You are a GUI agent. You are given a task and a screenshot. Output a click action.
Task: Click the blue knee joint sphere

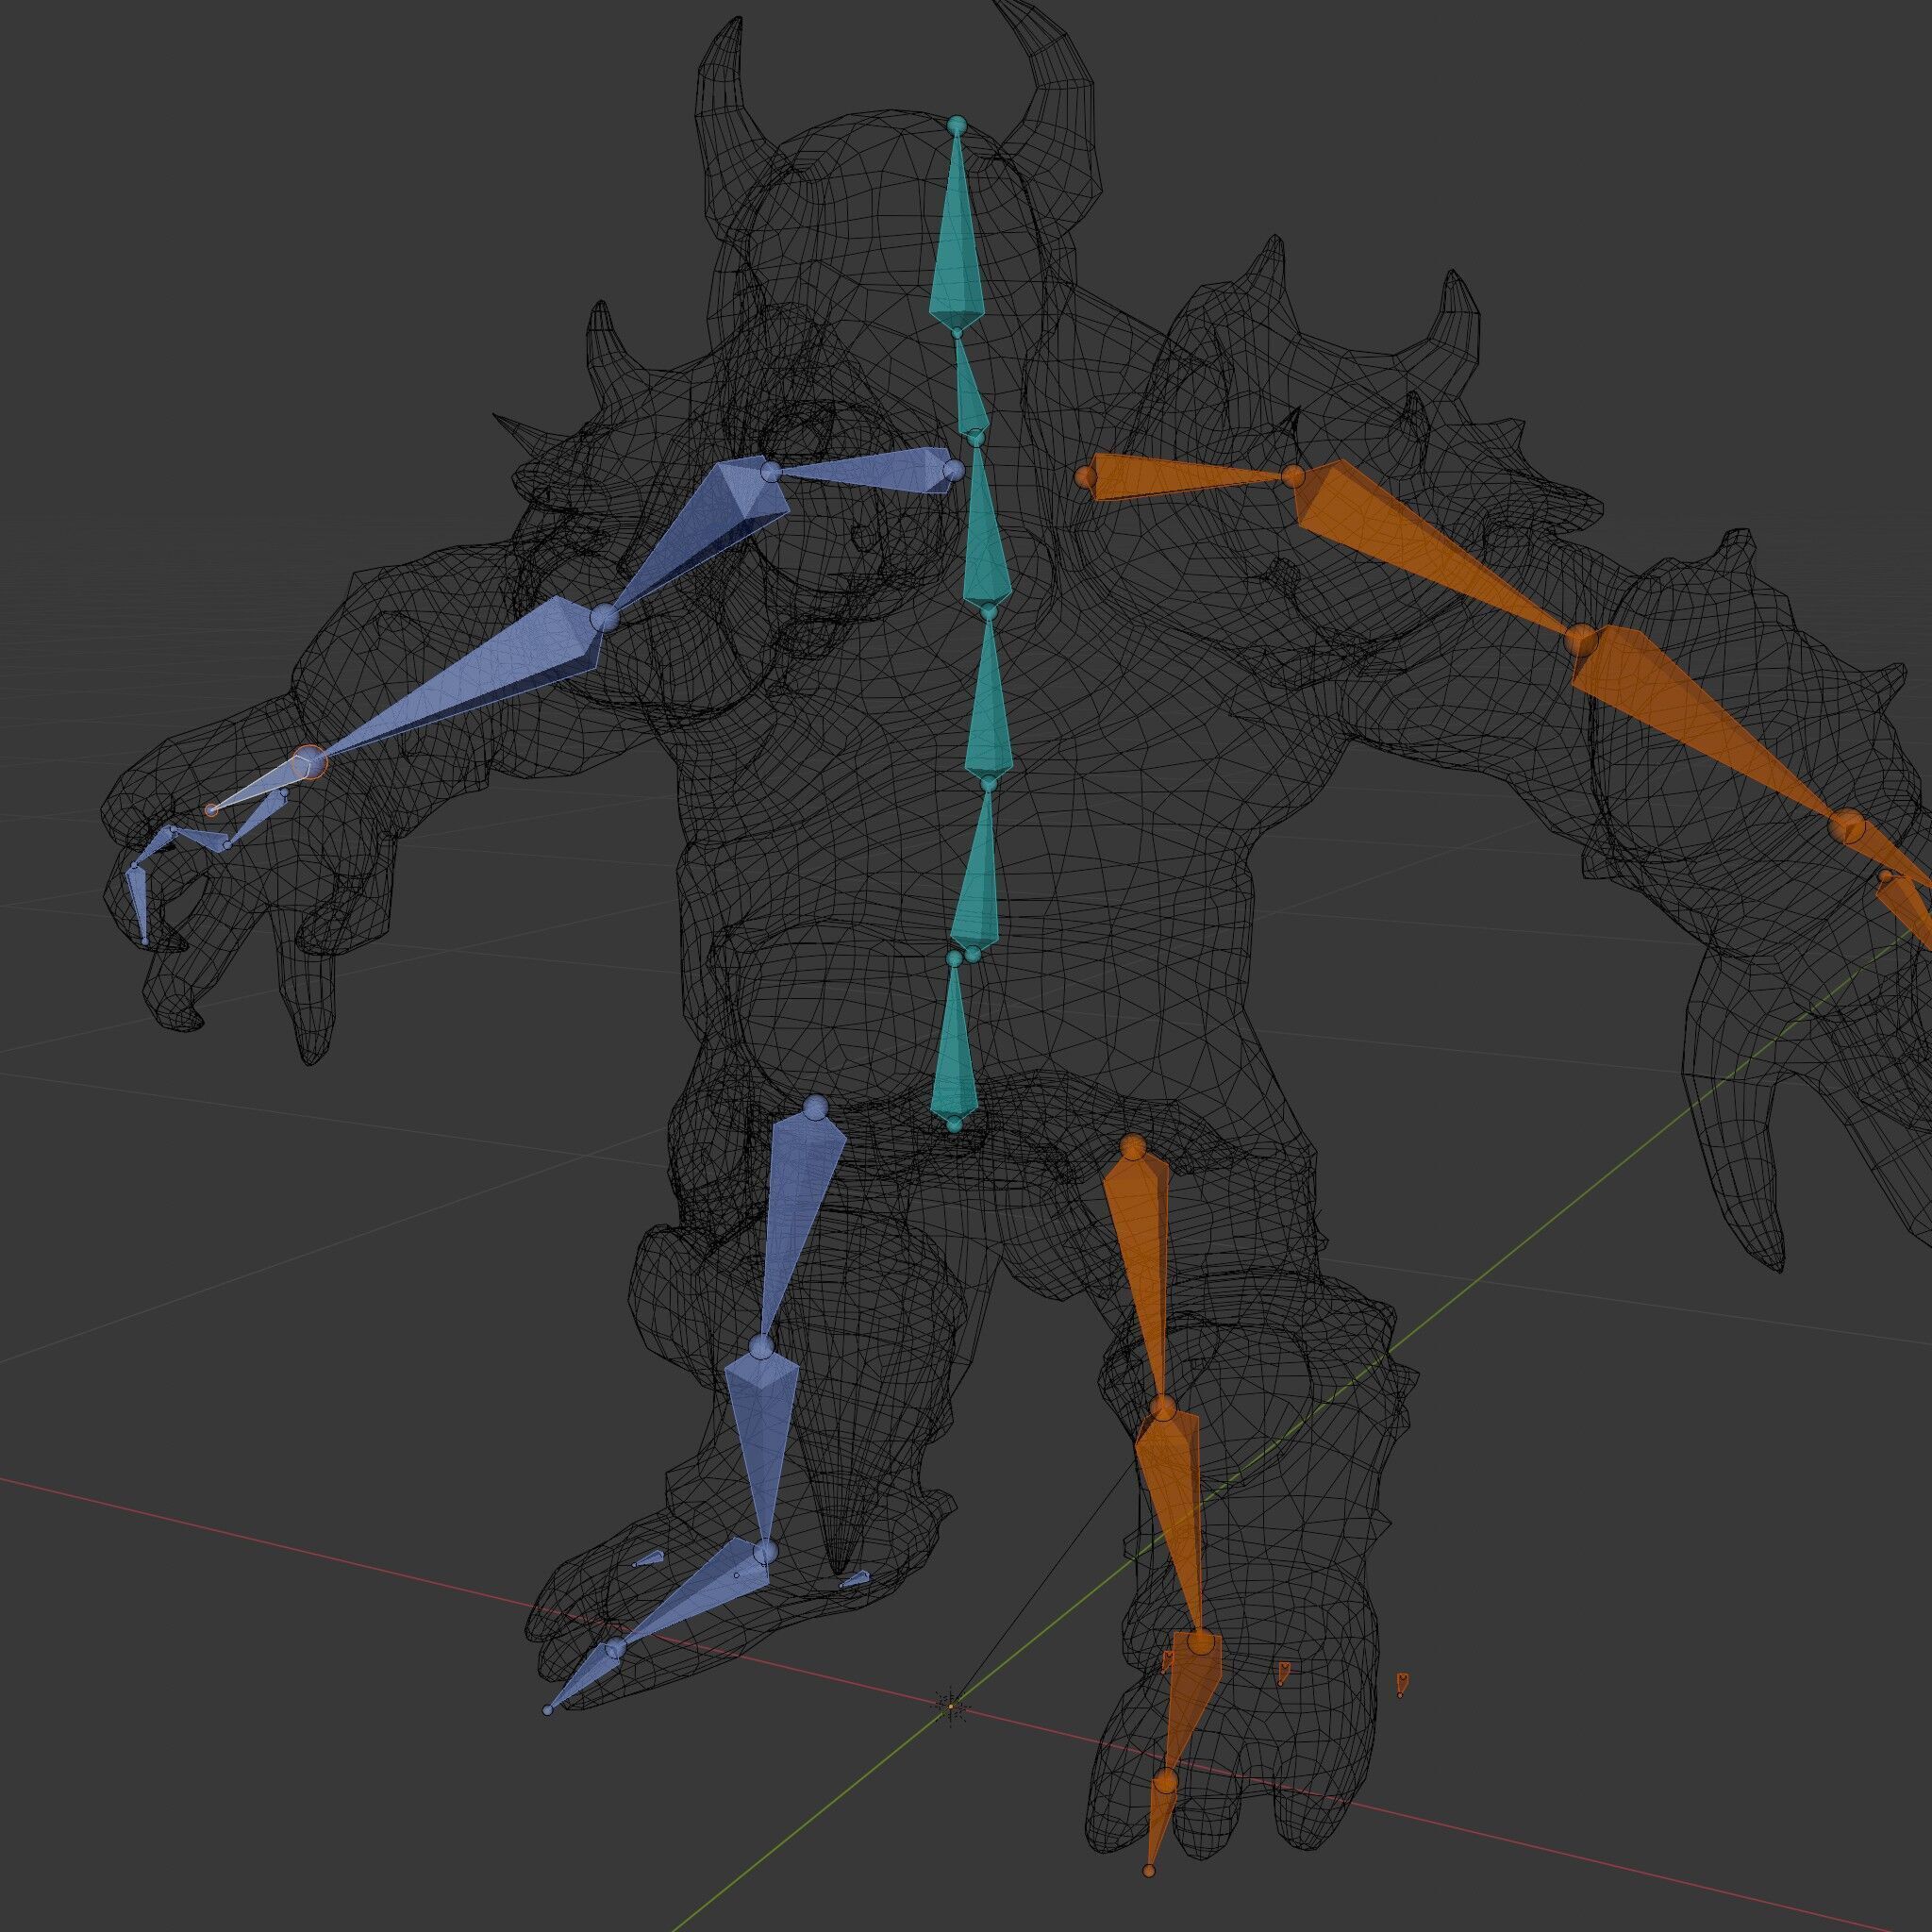(762, 1347)
